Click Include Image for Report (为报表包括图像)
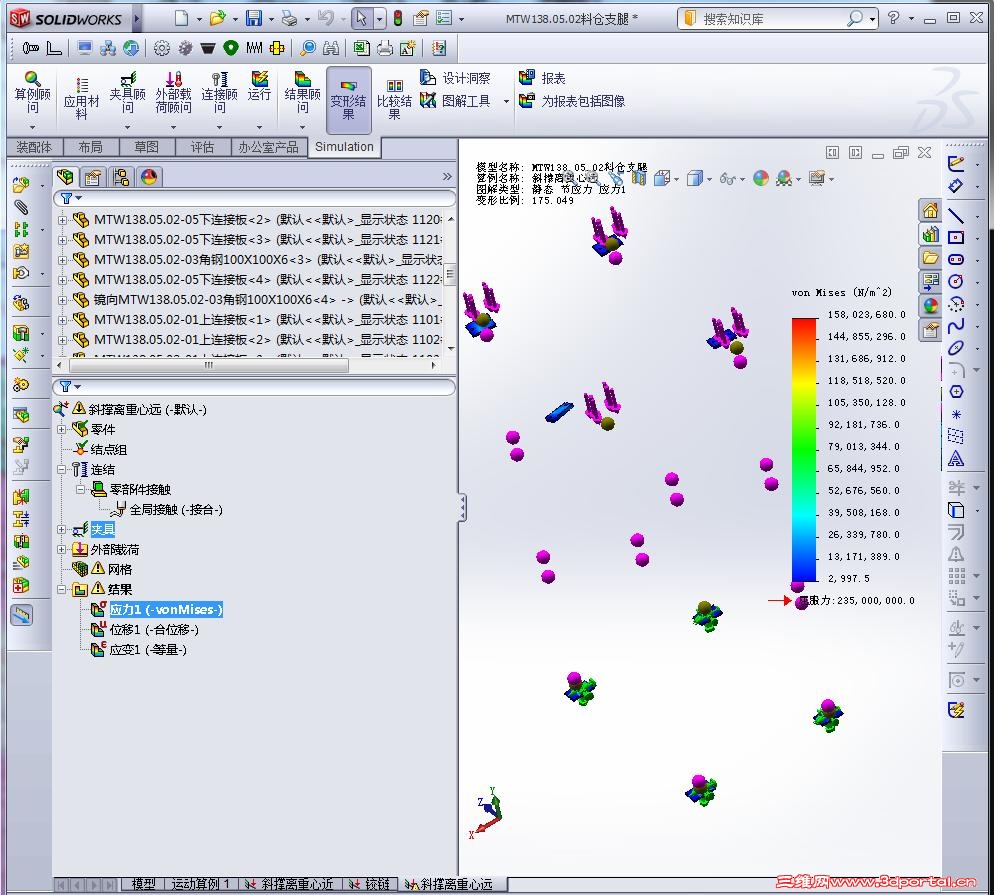 coord(572,100)
